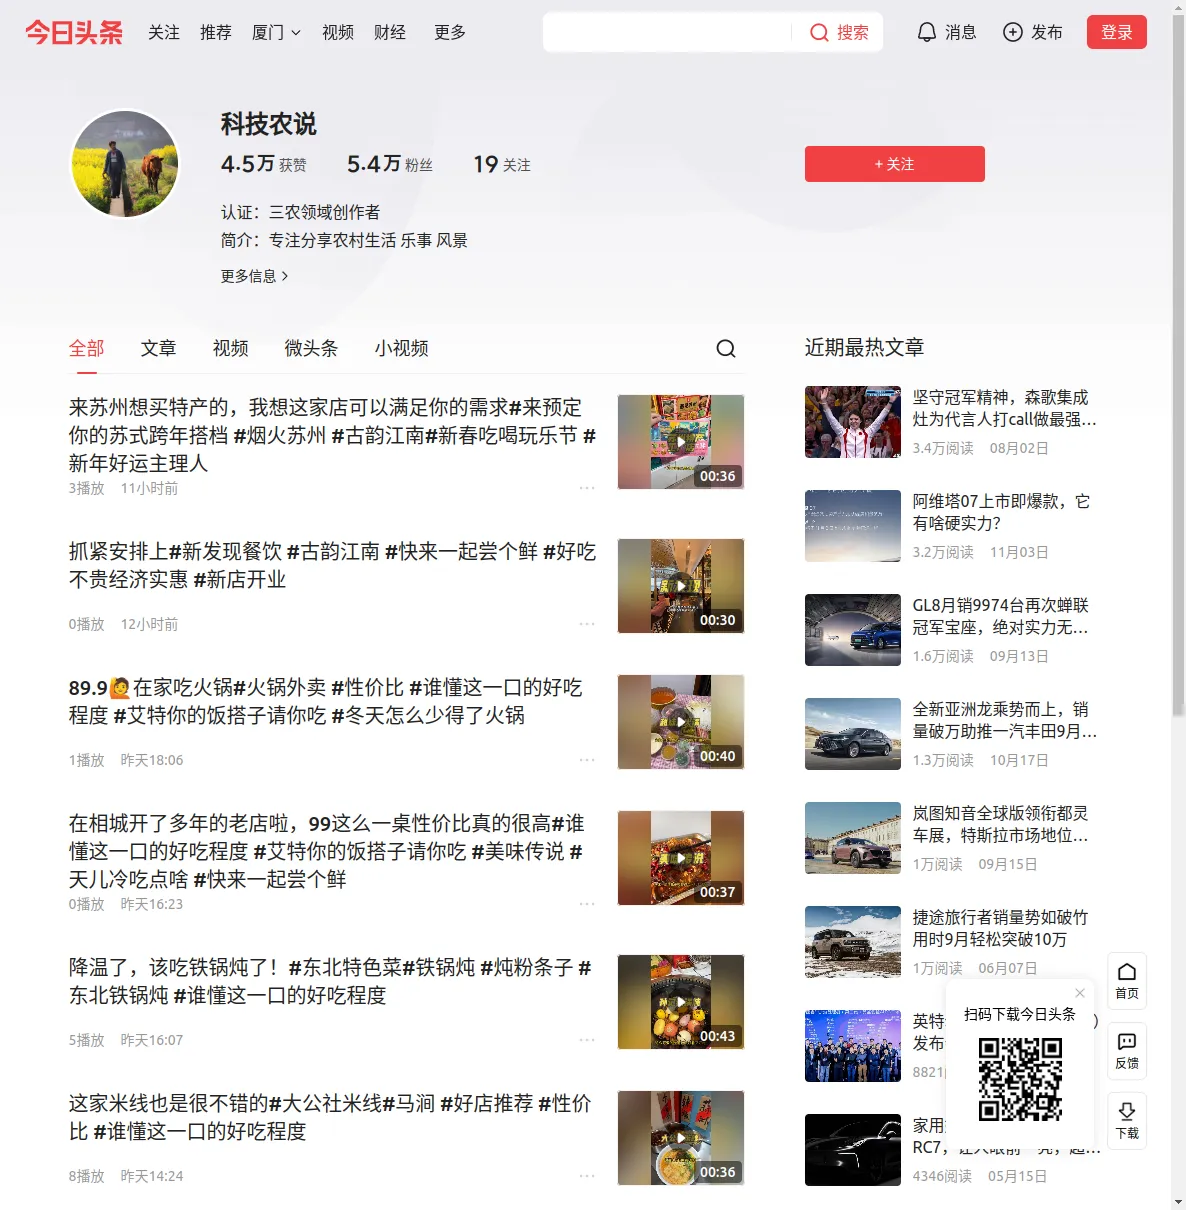Open hot article 岚图知音全球版领衔都灵车展
The height and width of the screenshot is (1210, 1186).
1001,824
